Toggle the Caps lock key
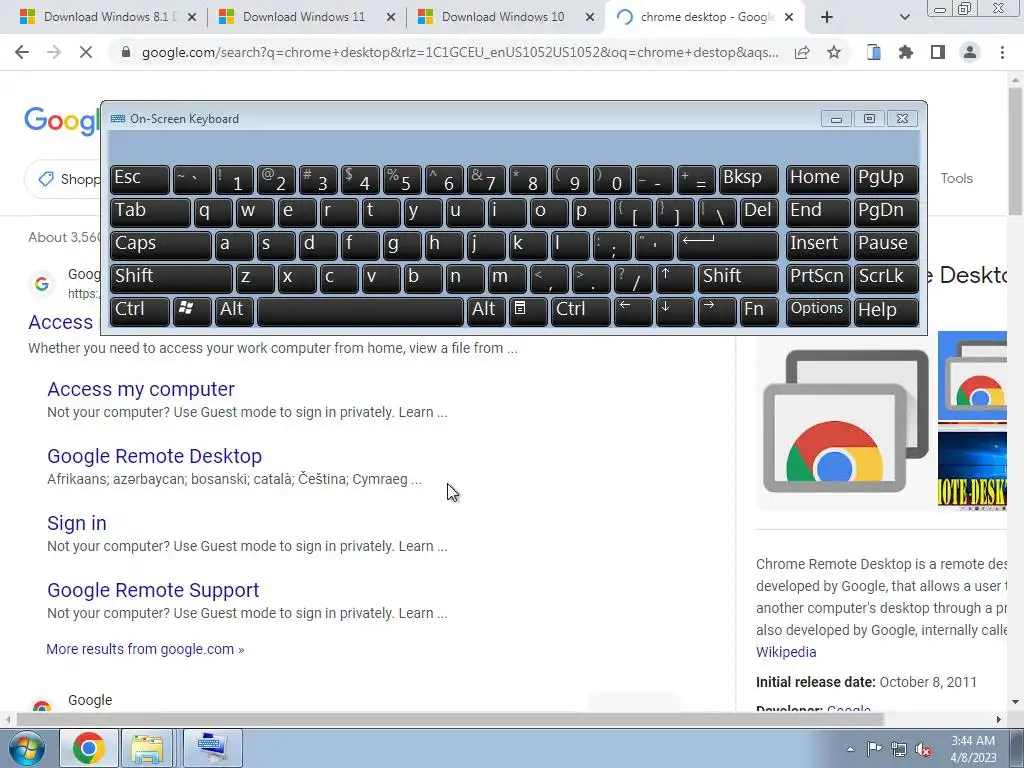Viewport: 1024px width, 768px height. [x=160, y=245]
